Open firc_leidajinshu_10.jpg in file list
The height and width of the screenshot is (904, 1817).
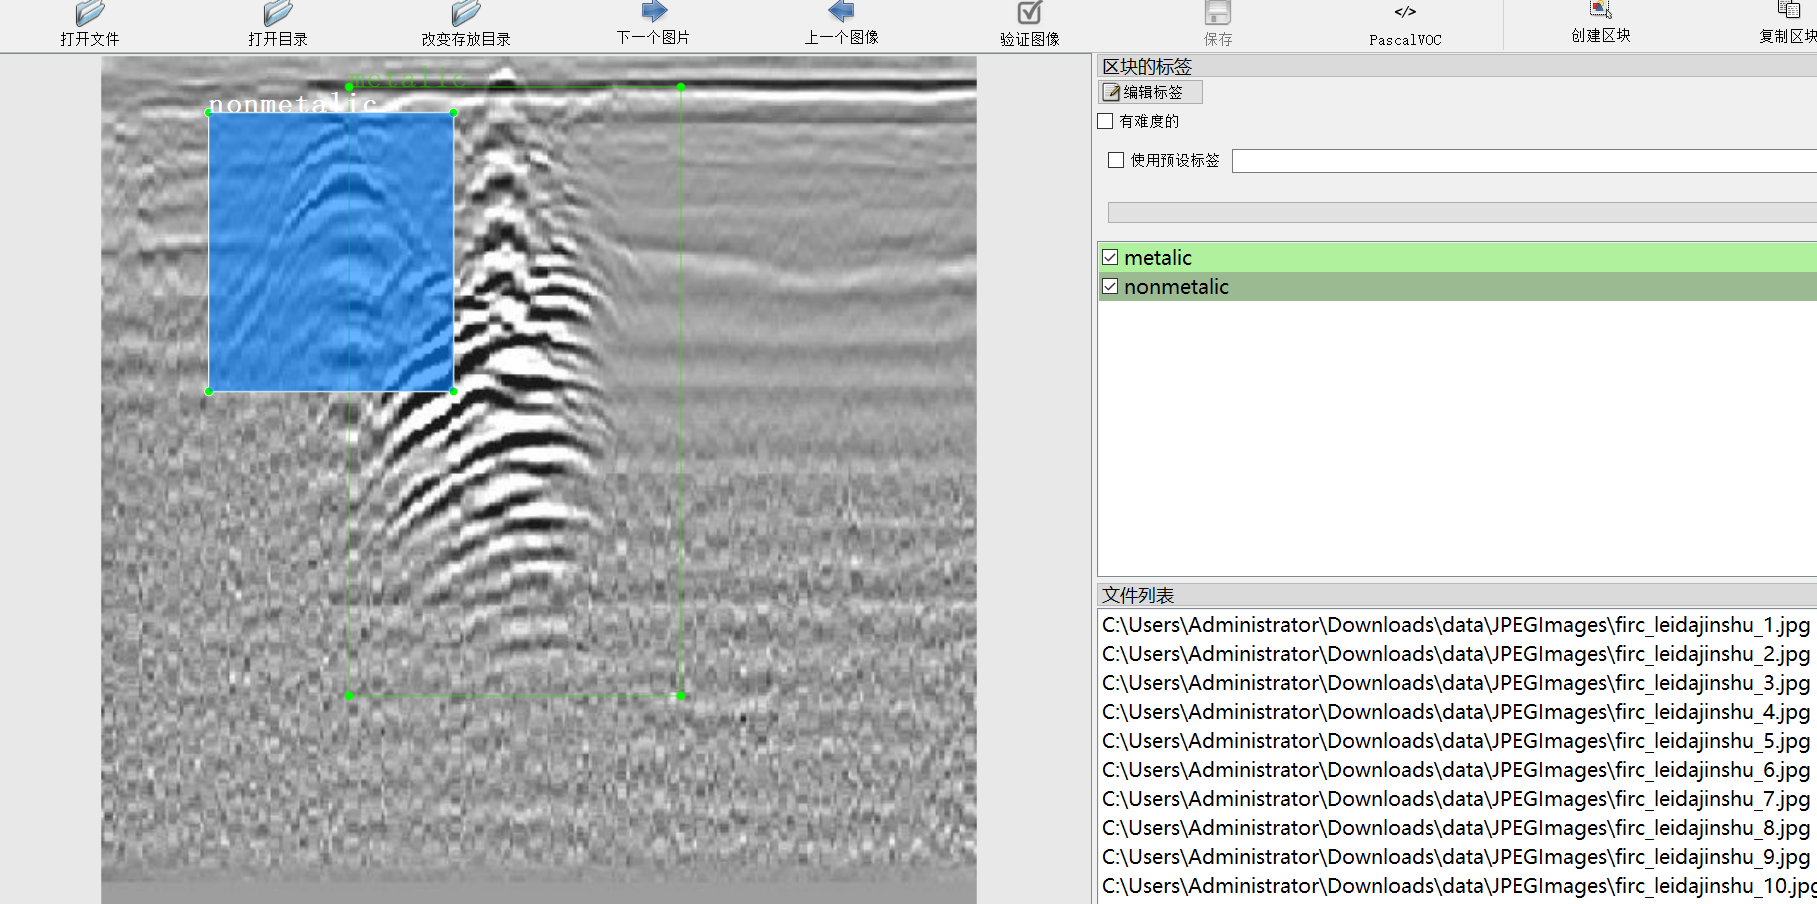(x=1458, y=886)
